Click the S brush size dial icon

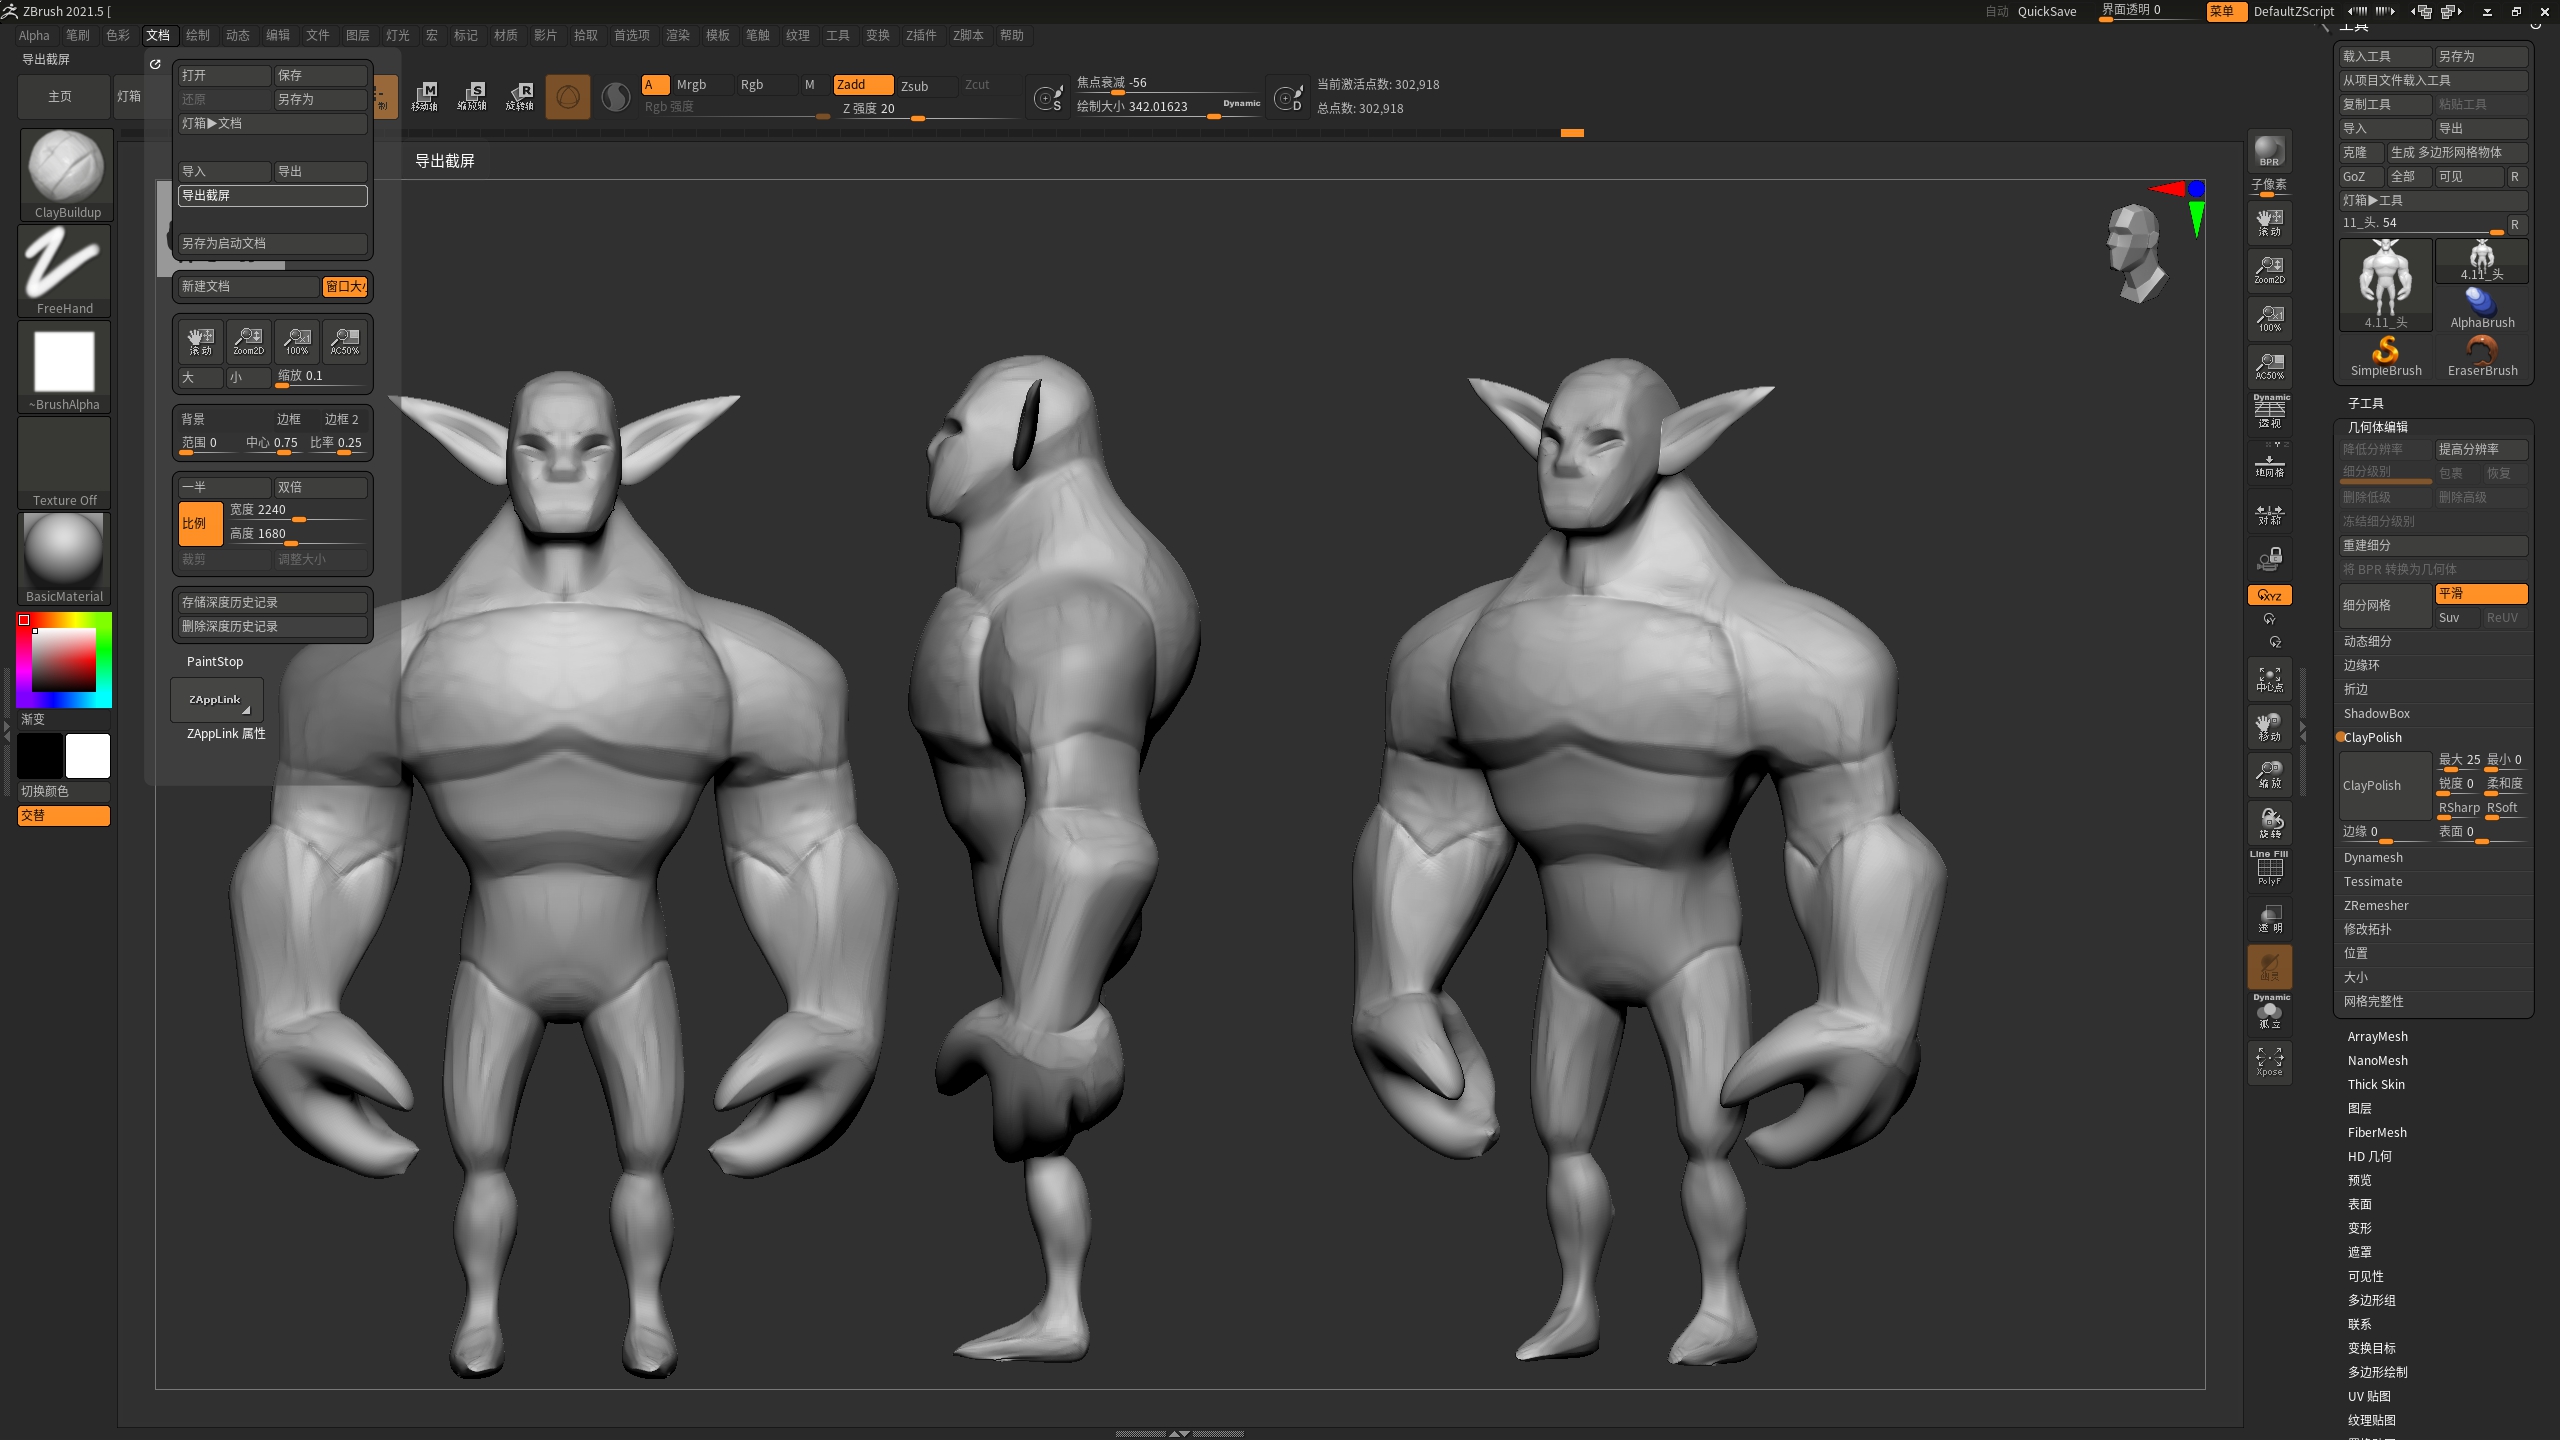(x=1048, y=97)
